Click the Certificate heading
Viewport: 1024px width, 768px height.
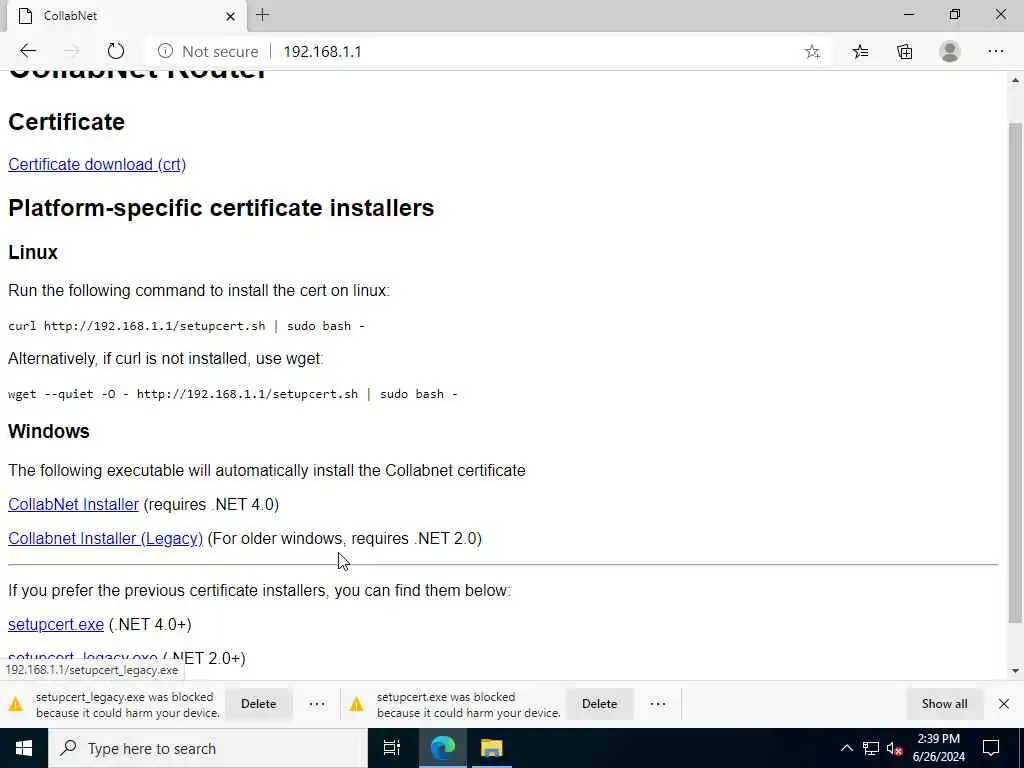[x=66, y=121]
